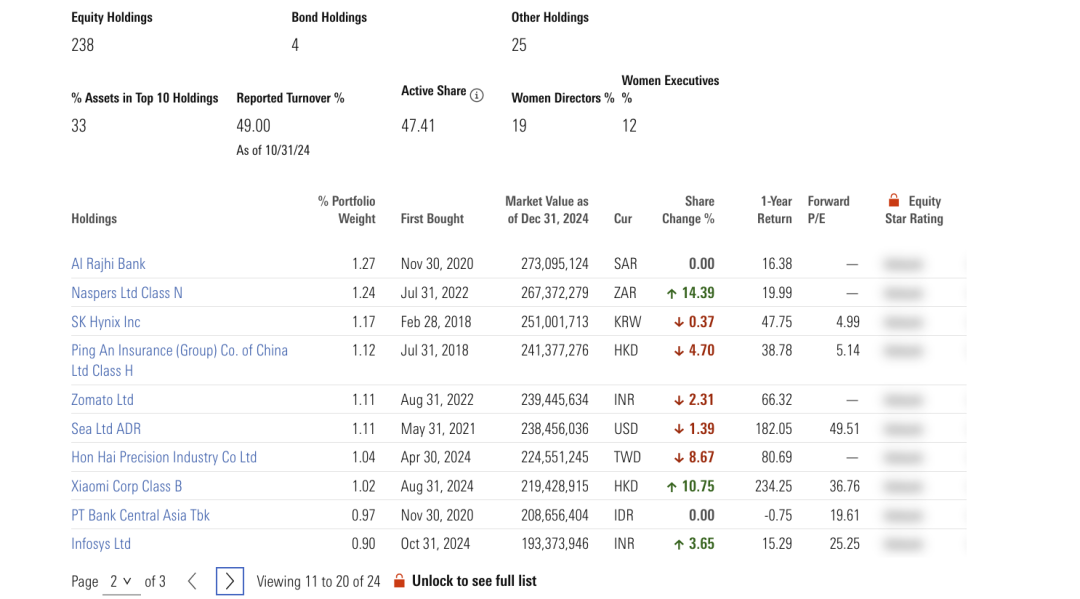Viewport: 1080px width, 599px height.
Task: Open the Naspers Ltd Class N link
Action: click(127, 293)
